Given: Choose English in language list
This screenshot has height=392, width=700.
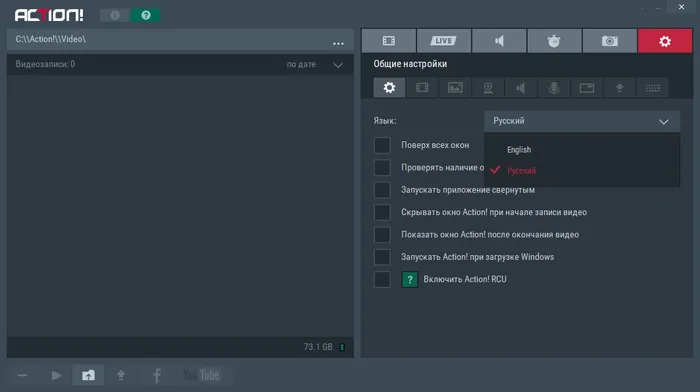Looking at the screenshot, I should [x=519, y=150].
